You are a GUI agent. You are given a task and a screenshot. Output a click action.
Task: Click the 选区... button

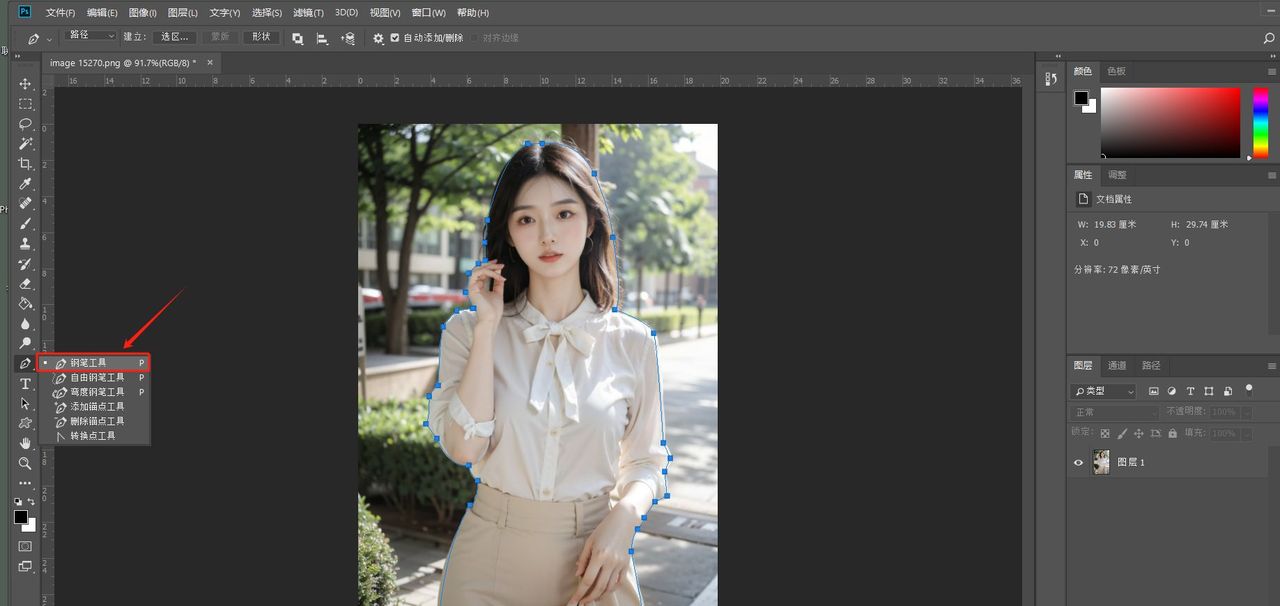point(174,37)
